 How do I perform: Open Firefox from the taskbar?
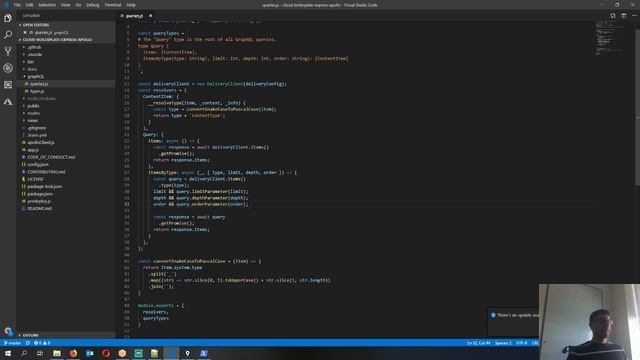pos(73,353)
